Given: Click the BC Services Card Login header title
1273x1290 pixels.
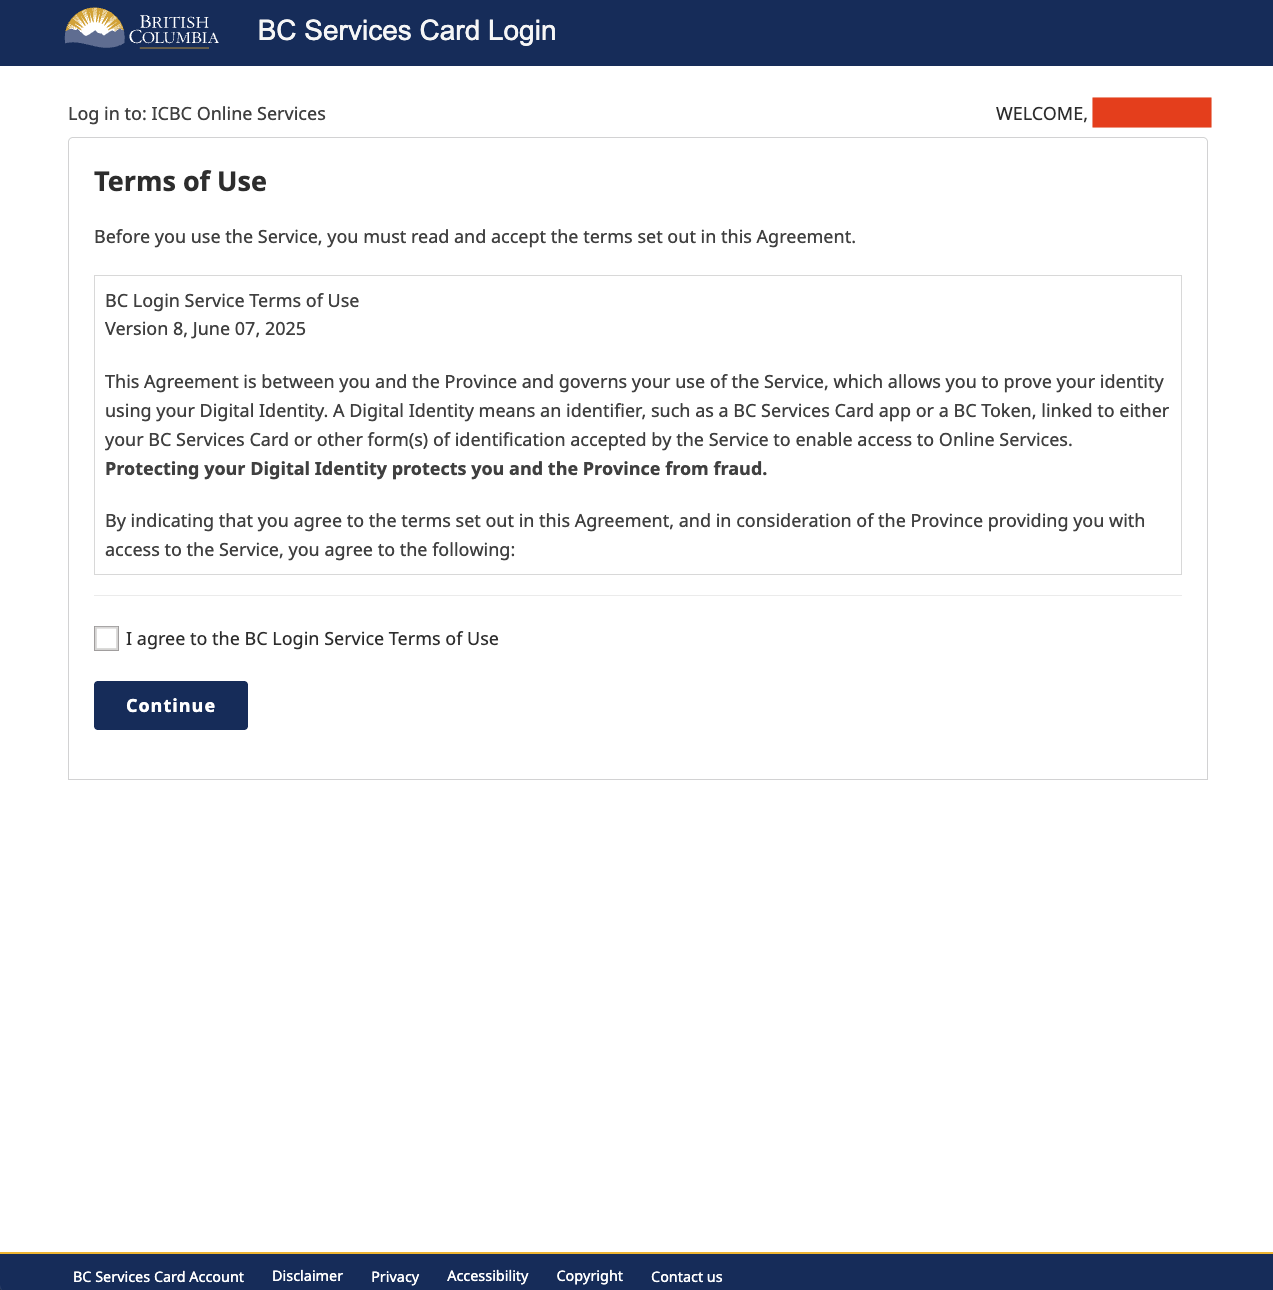Looking at the screenshot, I should click(x=406, y=31).
